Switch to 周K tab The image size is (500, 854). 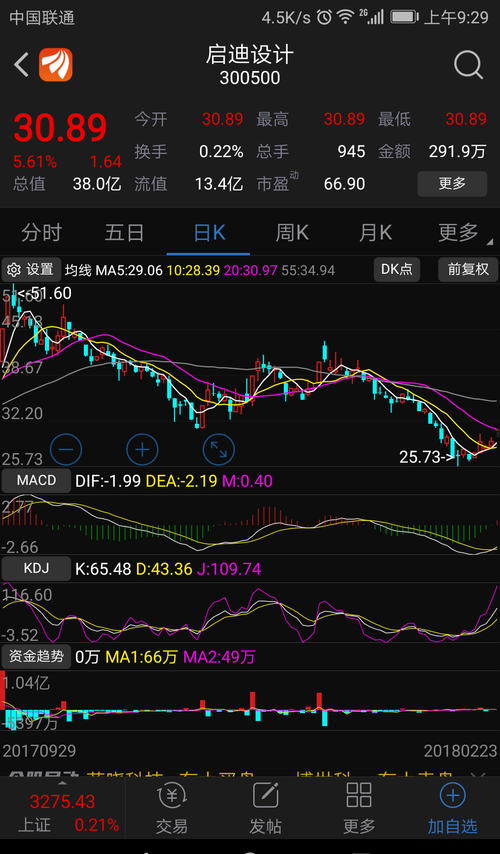(x=292, y=233)
